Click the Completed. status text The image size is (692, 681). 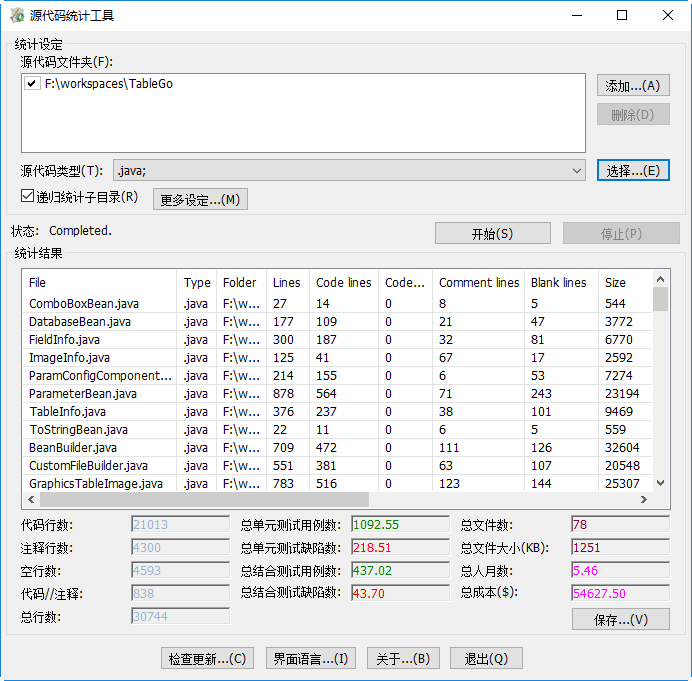(x=80, y=230)
